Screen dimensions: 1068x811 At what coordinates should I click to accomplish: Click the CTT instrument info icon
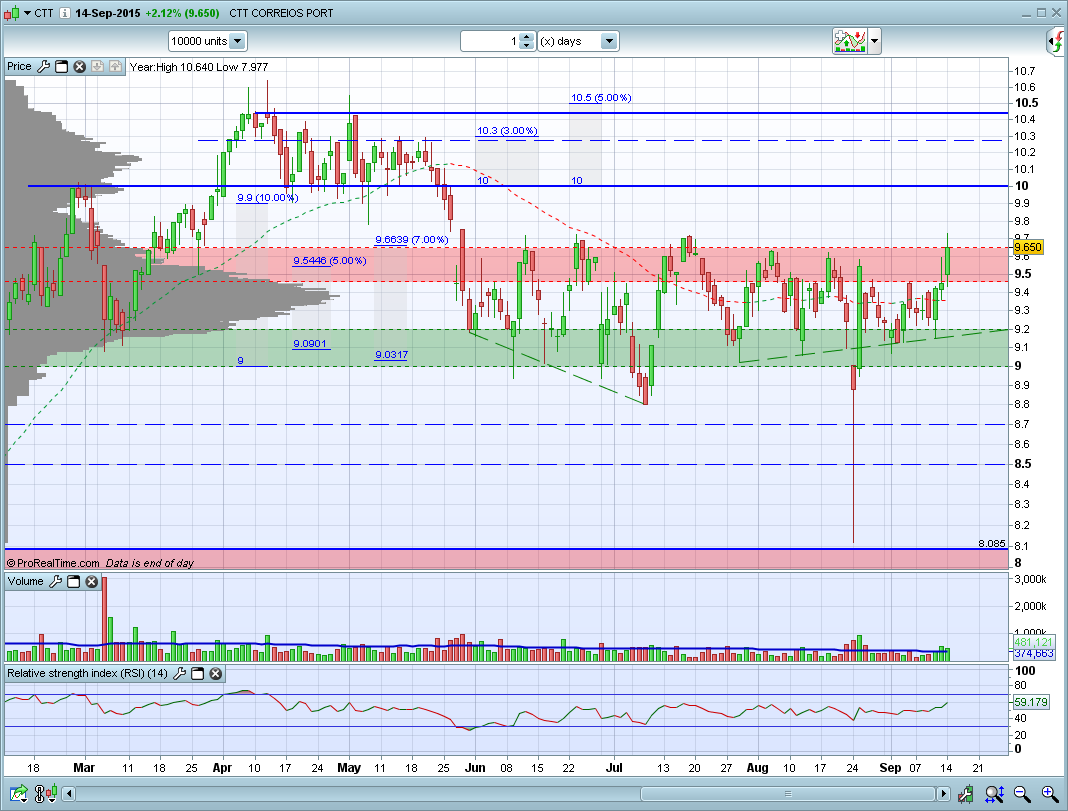point(65,13)
